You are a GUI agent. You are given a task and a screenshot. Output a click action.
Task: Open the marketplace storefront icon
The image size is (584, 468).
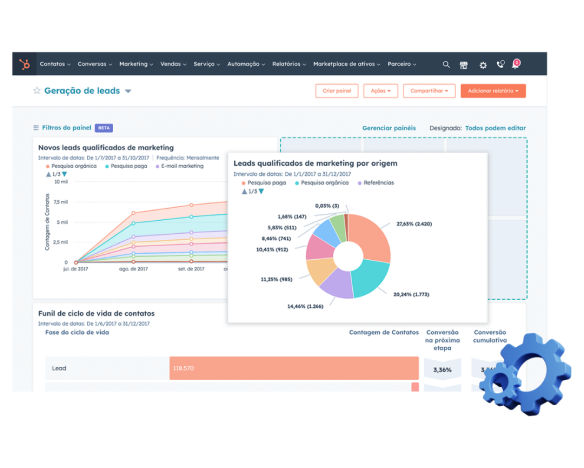coord(464,65)
